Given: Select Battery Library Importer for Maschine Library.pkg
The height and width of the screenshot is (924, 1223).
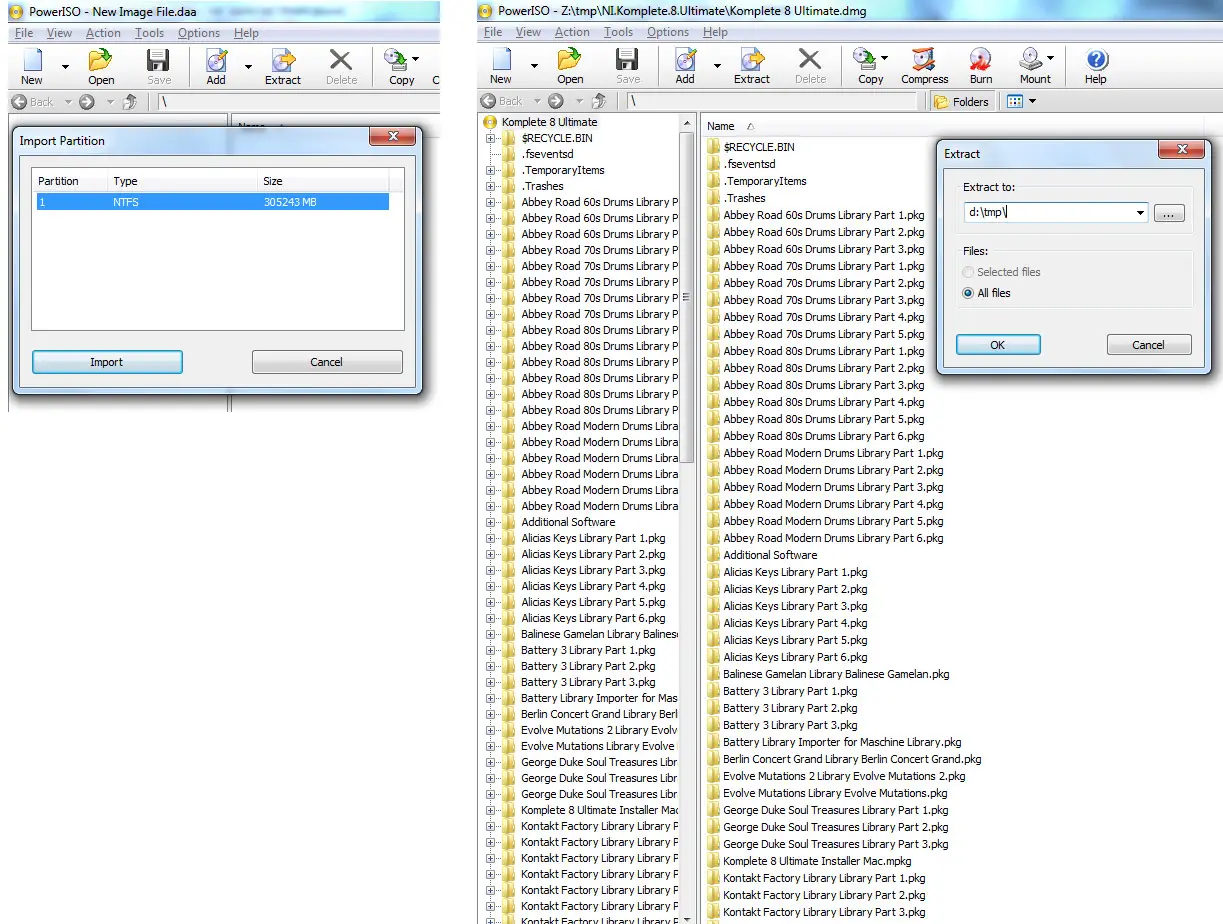Looking at the screenshot, I should click(842, 742).
